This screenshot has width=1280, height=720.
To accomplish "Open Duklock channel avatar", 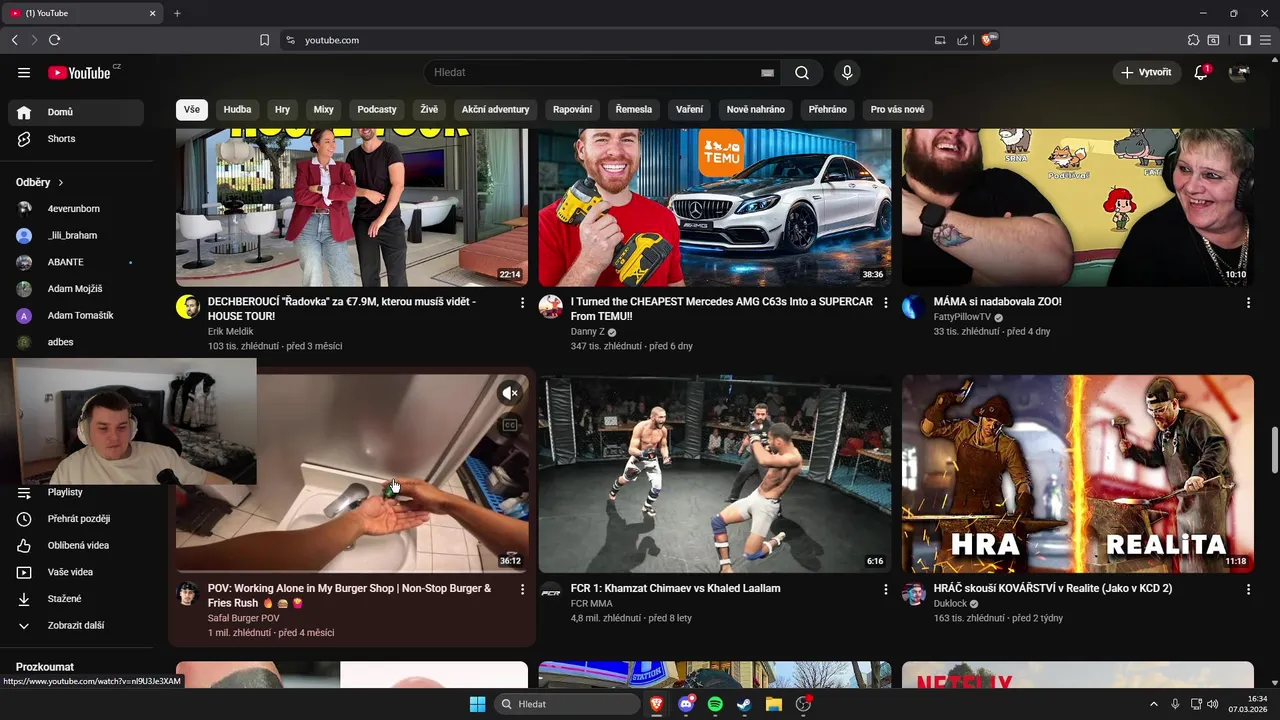I will 914,594.
